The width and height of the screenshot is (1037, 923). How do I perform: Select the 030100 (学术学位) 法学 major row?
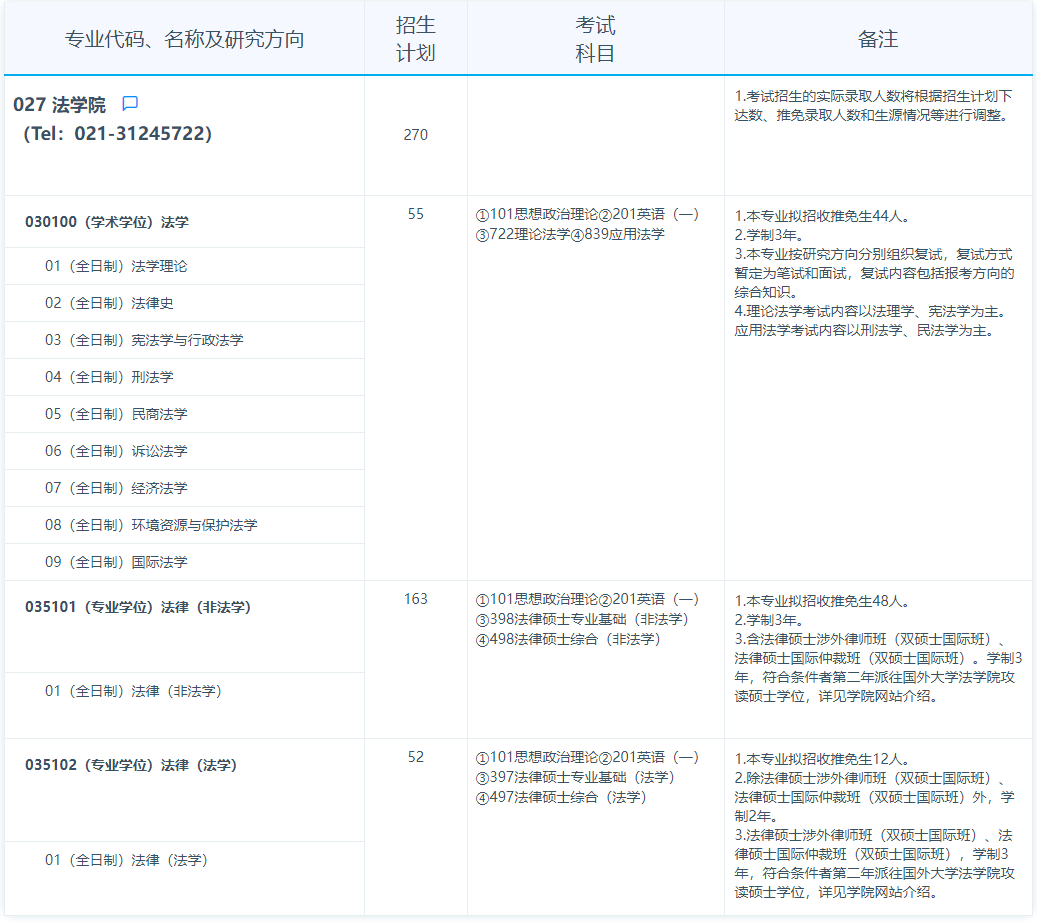(107, 222)
